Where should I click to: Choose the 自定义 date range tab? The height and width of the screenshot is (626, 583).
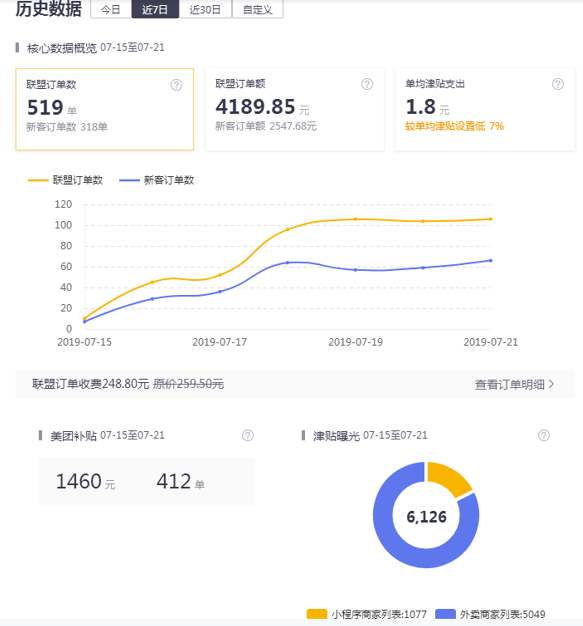pos(258,9)
